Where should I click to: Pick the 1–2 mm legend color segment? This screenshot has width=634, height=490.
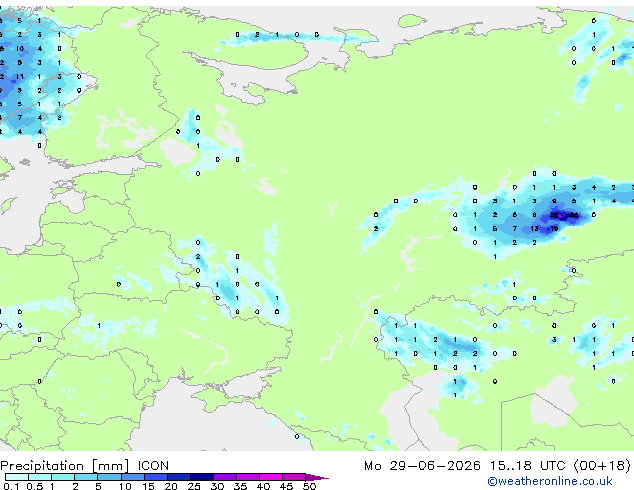63,477
